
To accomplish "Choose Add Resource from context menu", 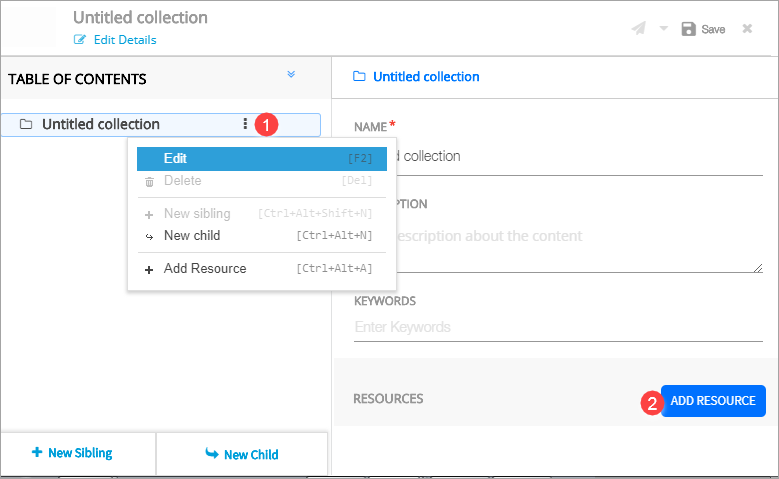I will point(204,269).
